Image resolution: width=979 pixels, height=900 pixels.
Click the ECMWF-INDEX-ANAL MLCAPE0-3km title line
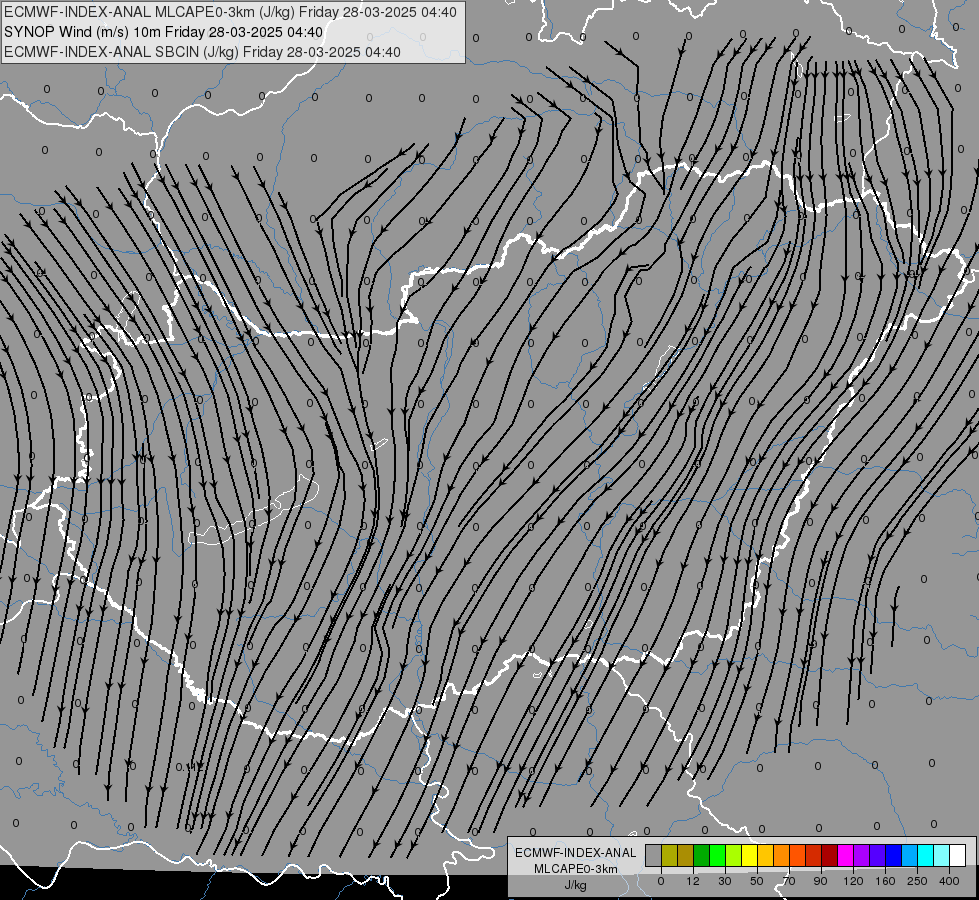230,12
